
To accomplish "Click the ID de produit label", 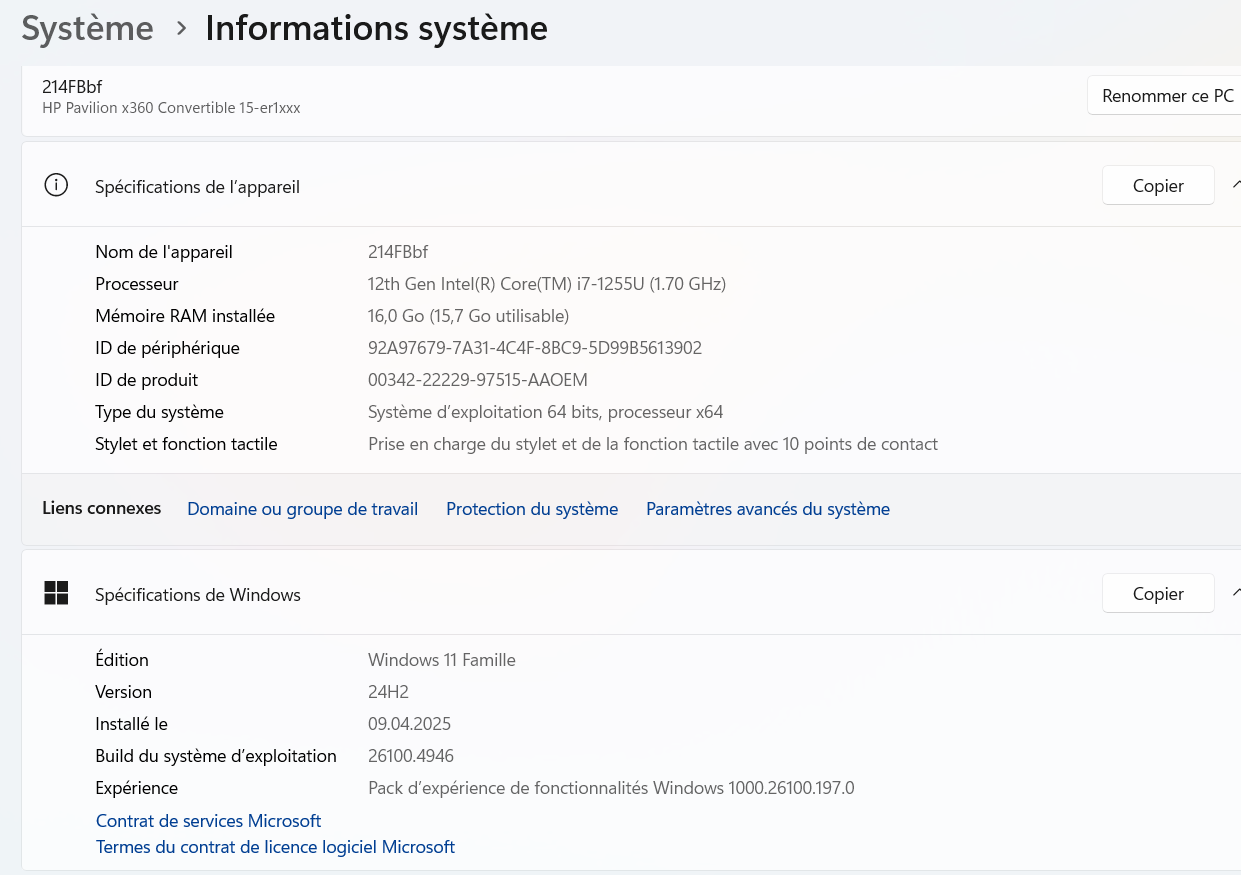I will (147, 380).
